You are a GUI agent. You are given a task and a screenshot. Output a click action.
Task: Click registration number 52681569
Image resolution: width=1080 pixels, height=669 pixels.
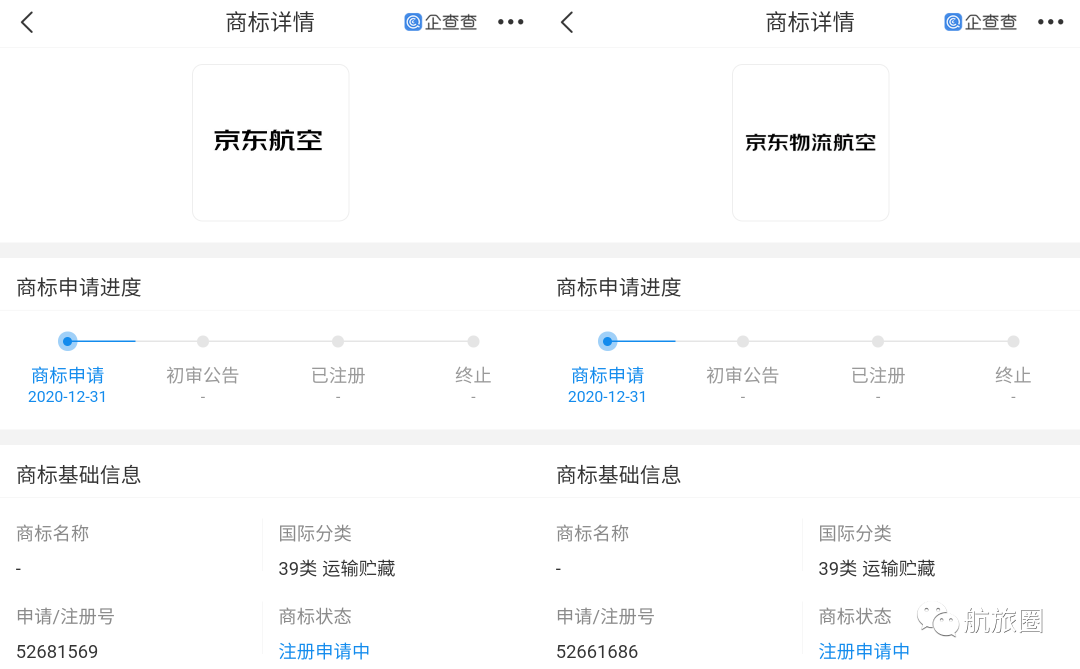[x=57, y=651]
